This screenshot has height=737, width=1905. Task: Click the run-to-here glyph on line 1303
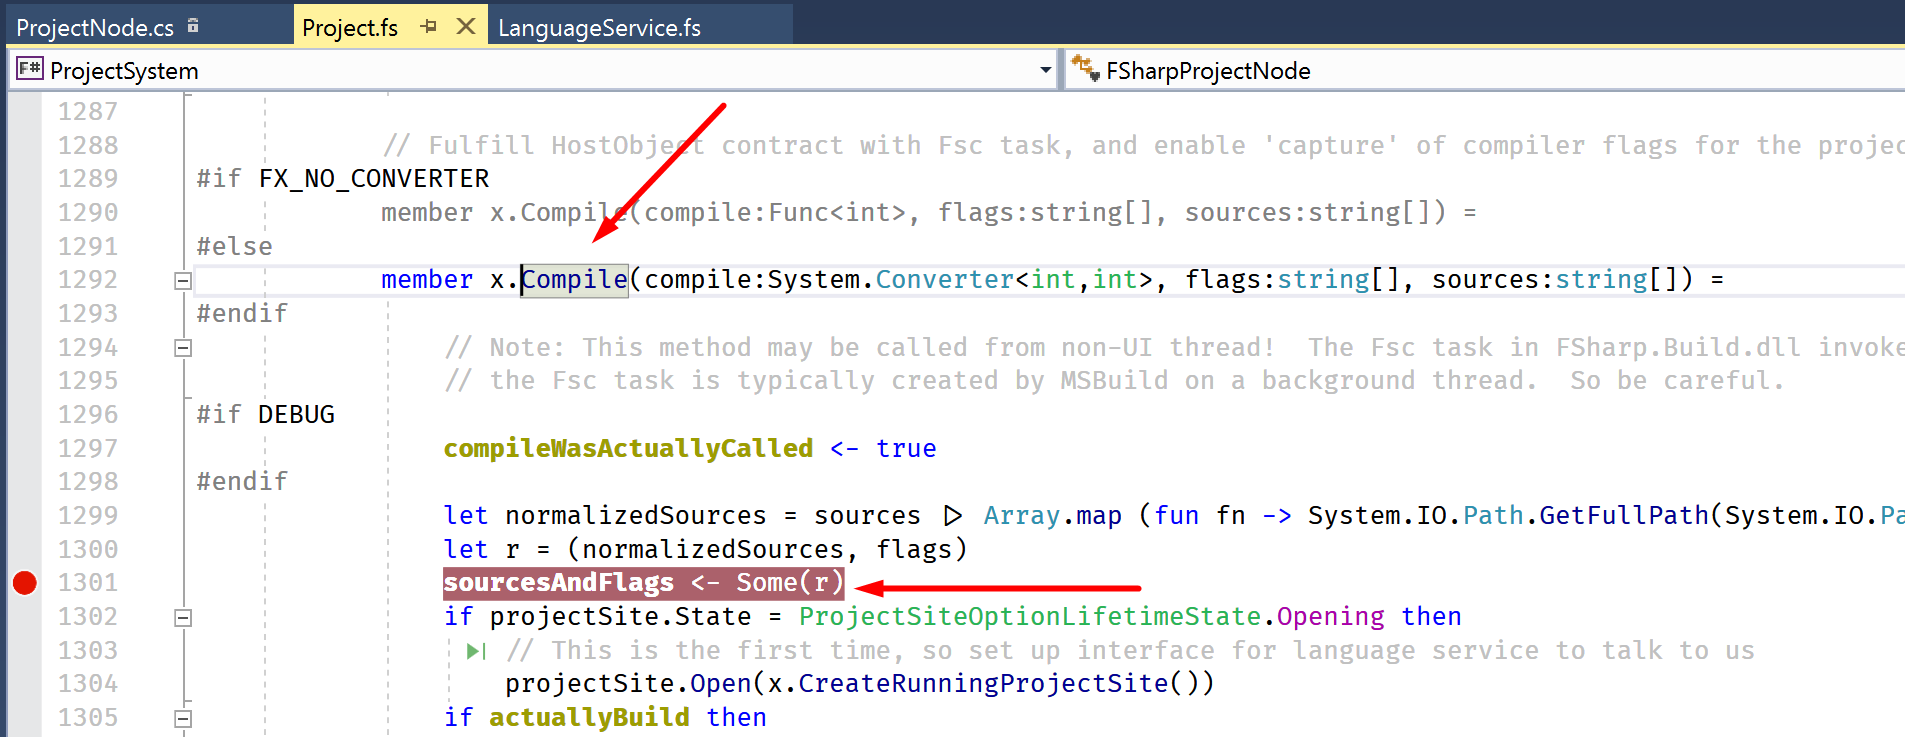(x=476, y=652)
